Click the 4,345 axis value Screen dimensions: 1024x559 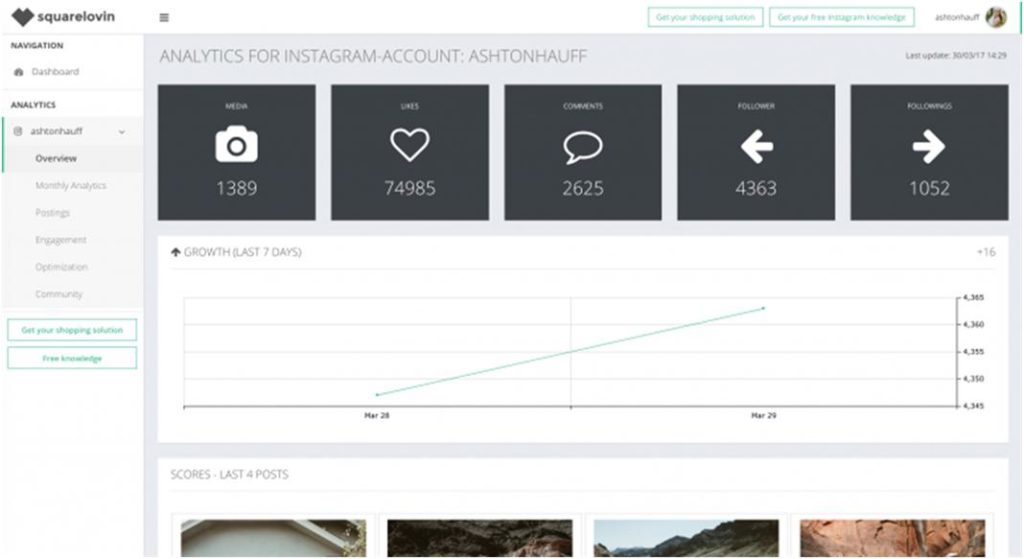(x=973, y=406)
